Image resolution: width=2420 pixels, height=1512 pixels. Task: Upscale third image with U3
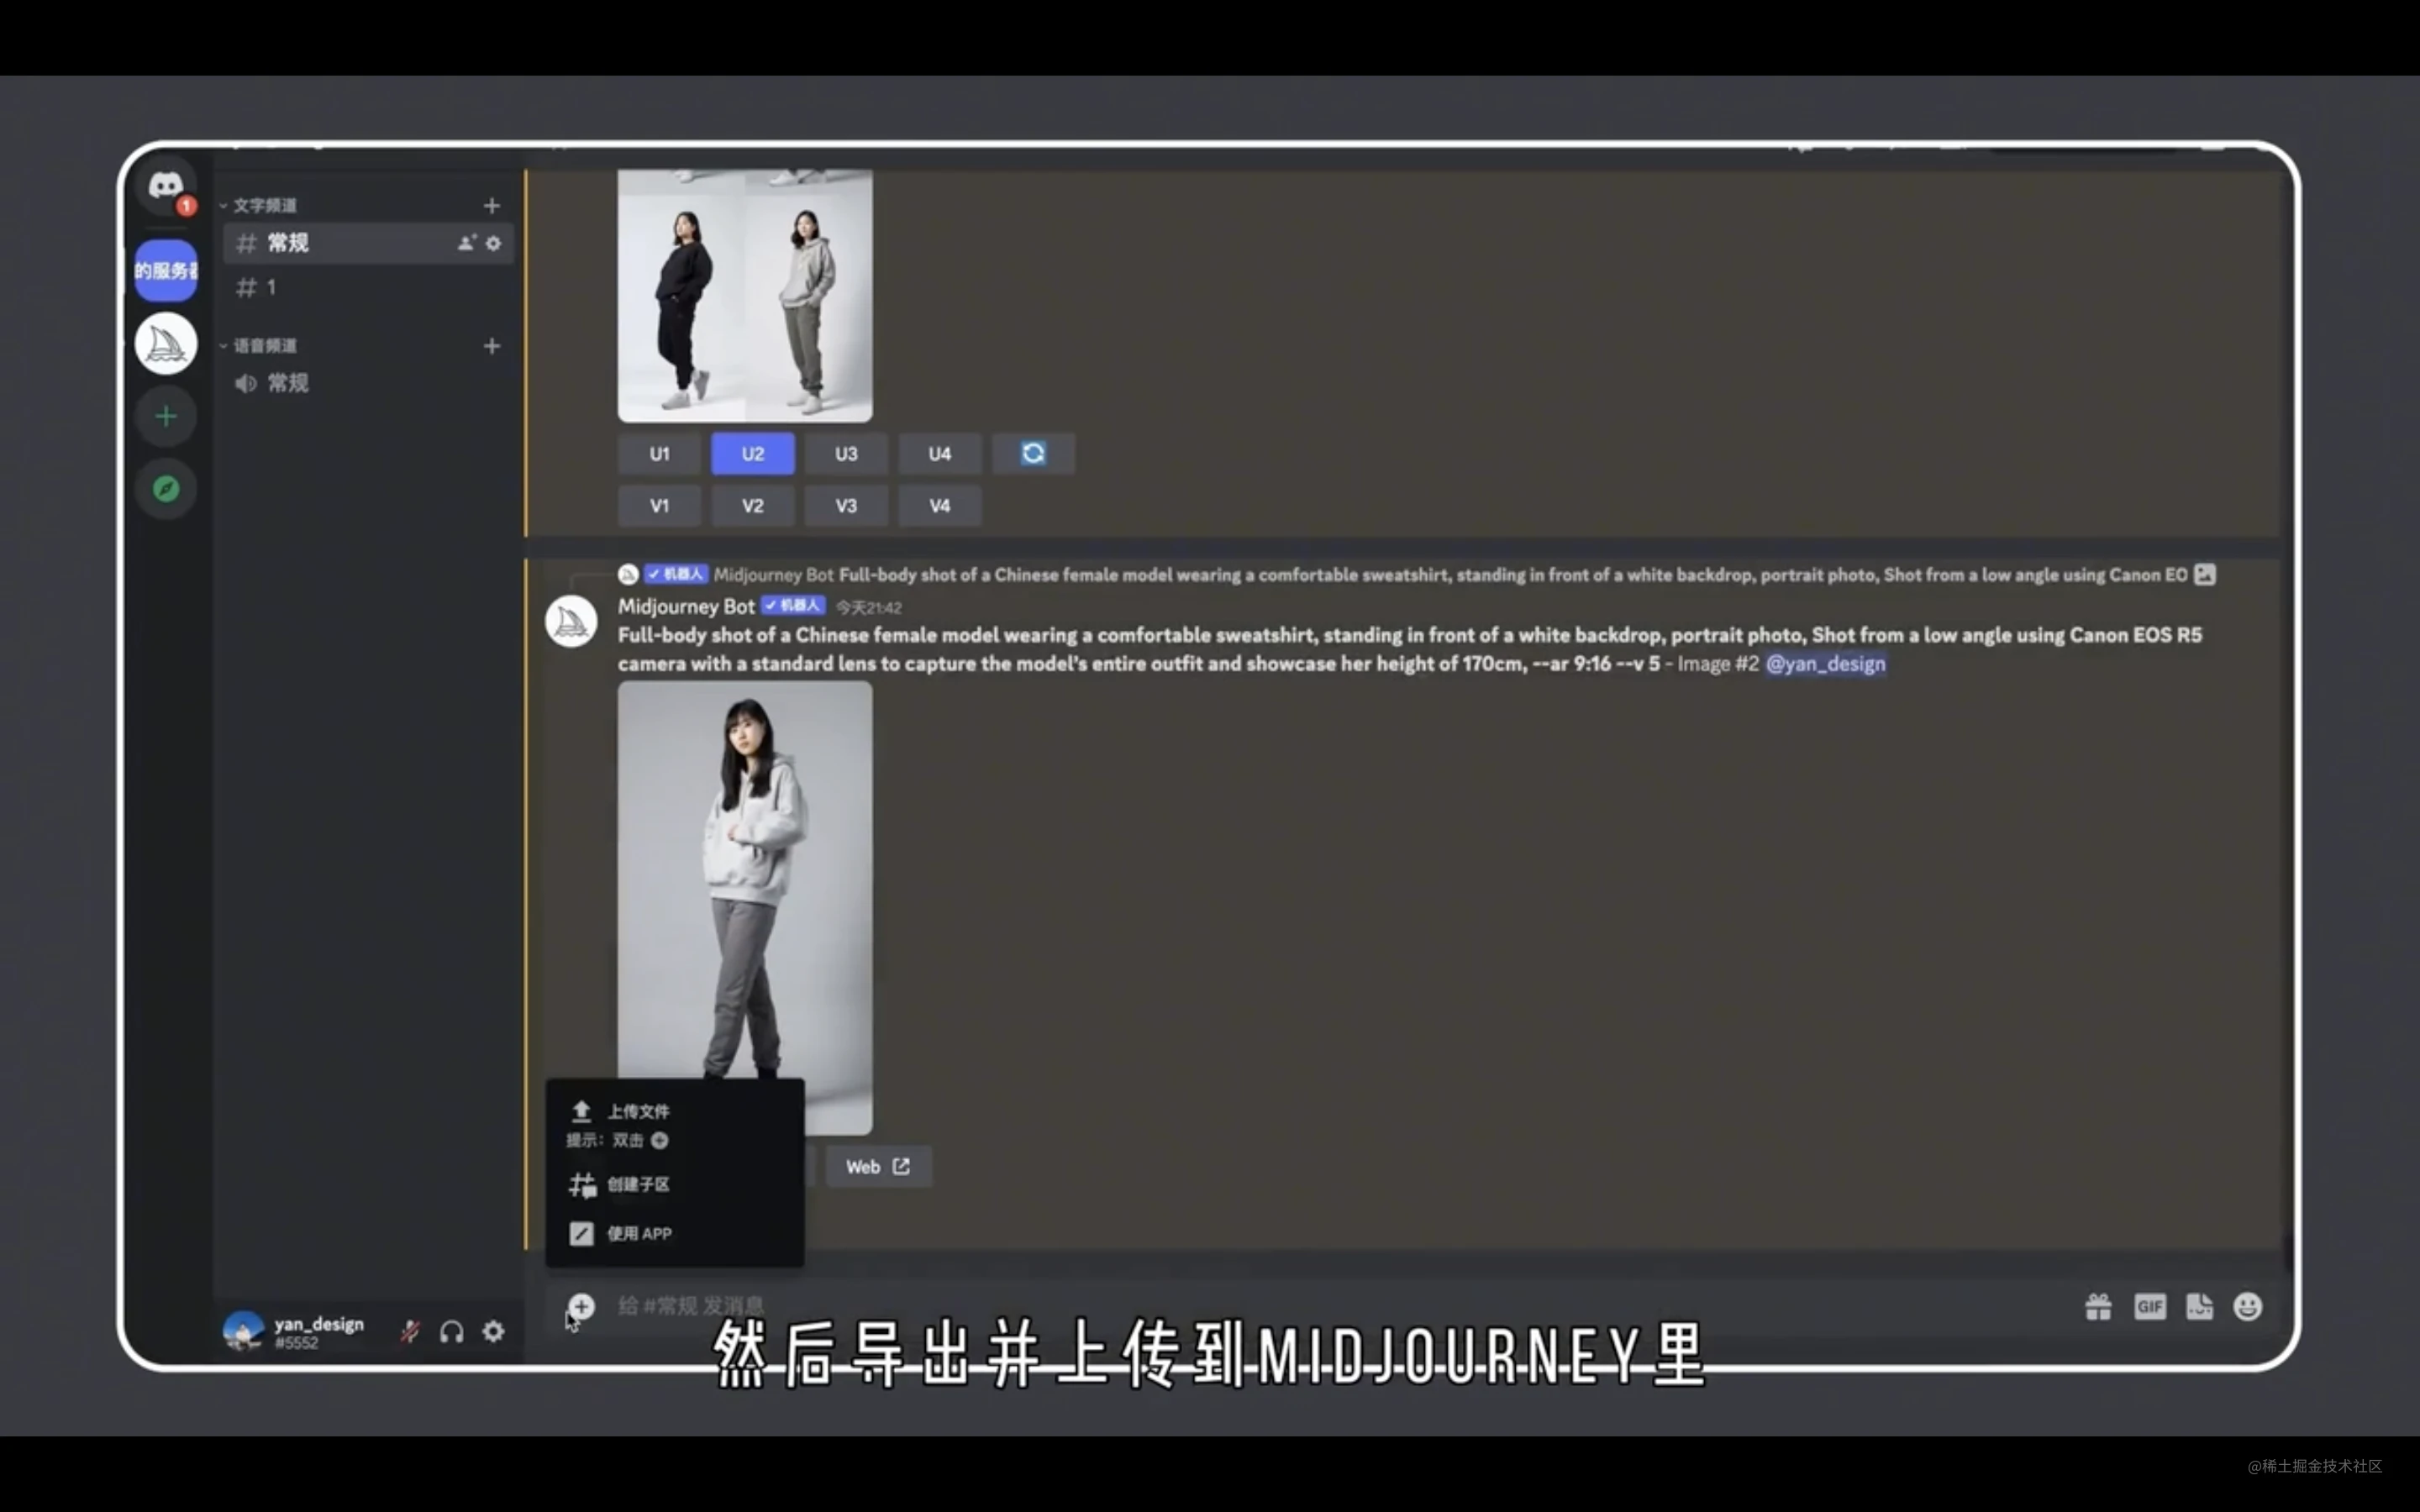tap(846, 454)
